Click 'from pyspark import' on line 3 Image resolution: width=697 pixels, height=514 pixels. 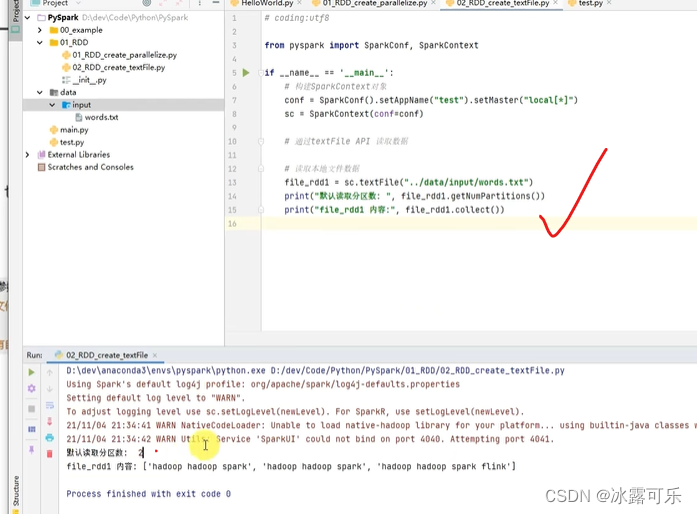pos(312,45)
